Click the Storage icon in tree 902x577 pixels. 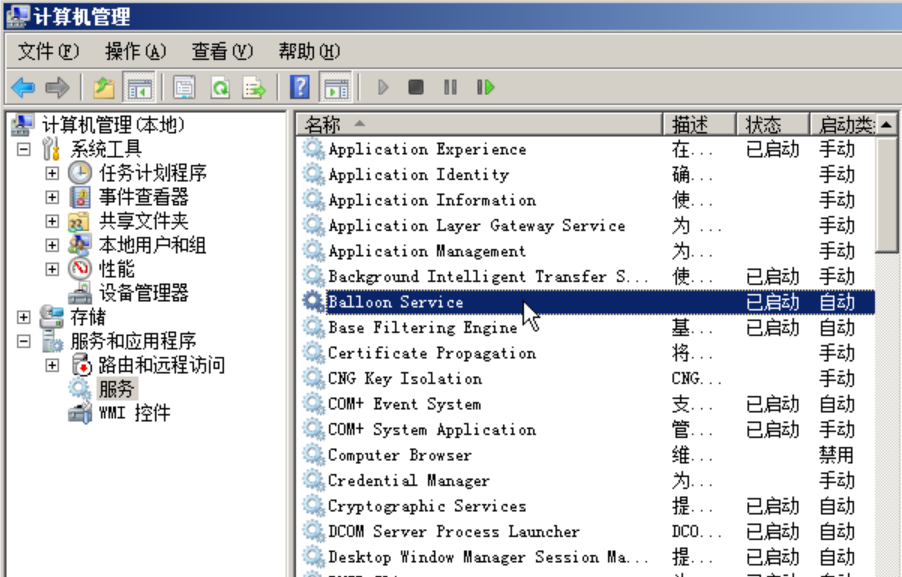point(52,317)
